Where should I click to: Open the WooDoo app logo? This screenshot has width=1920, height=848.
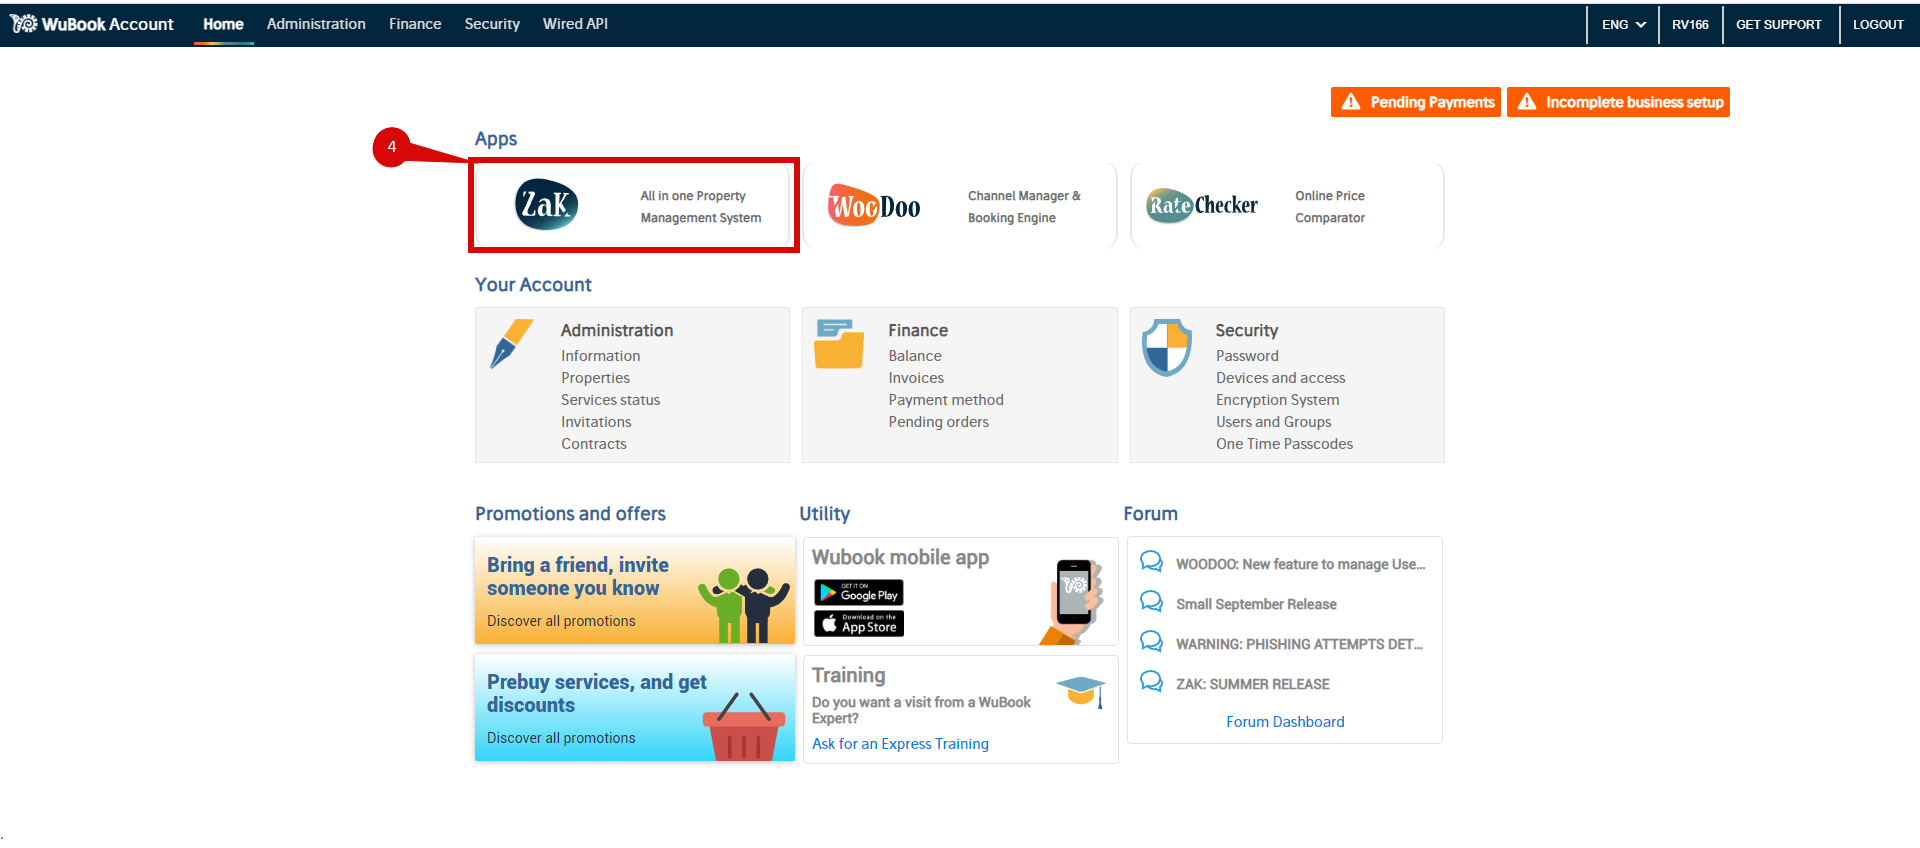click(874, 206)
